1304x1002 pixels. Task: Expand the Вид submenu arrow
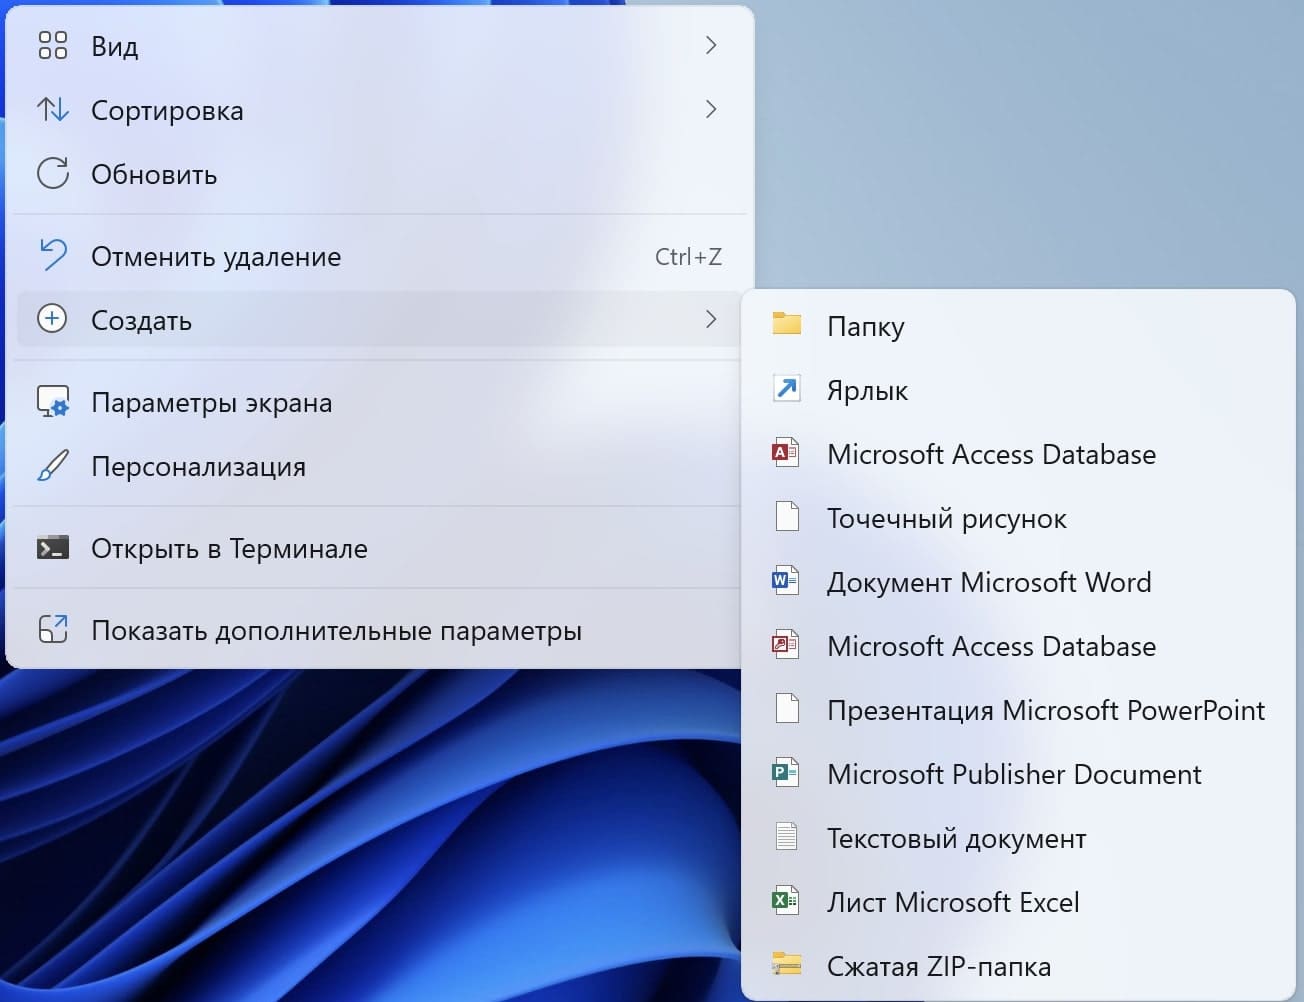click(x=711, y=45)
